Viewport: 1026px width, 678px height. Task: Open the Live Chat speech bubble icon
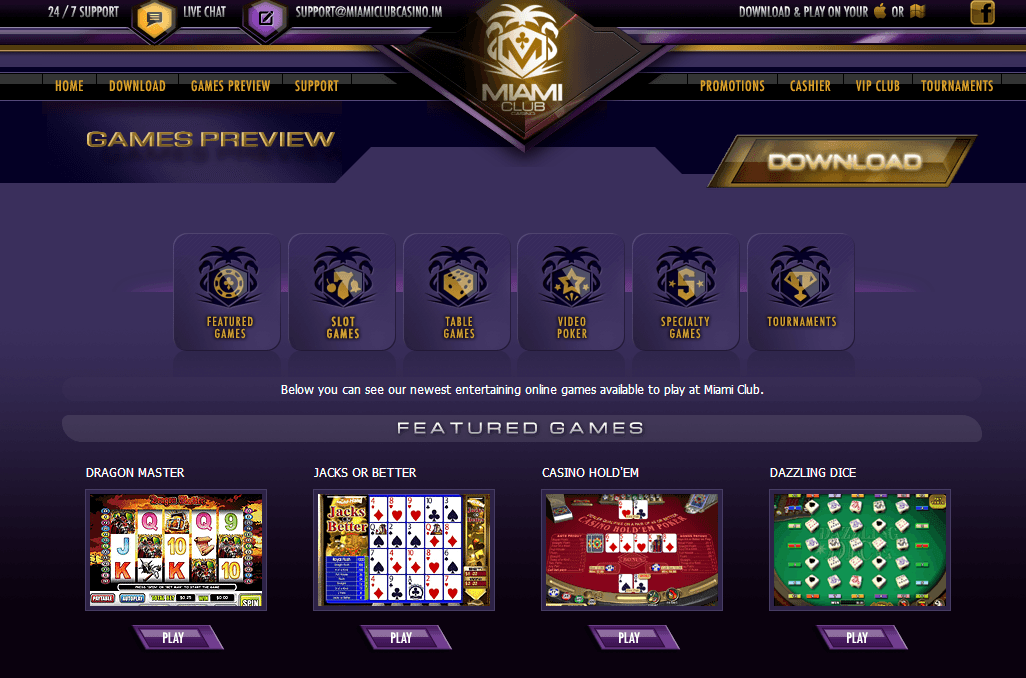(x=154, y=19)
